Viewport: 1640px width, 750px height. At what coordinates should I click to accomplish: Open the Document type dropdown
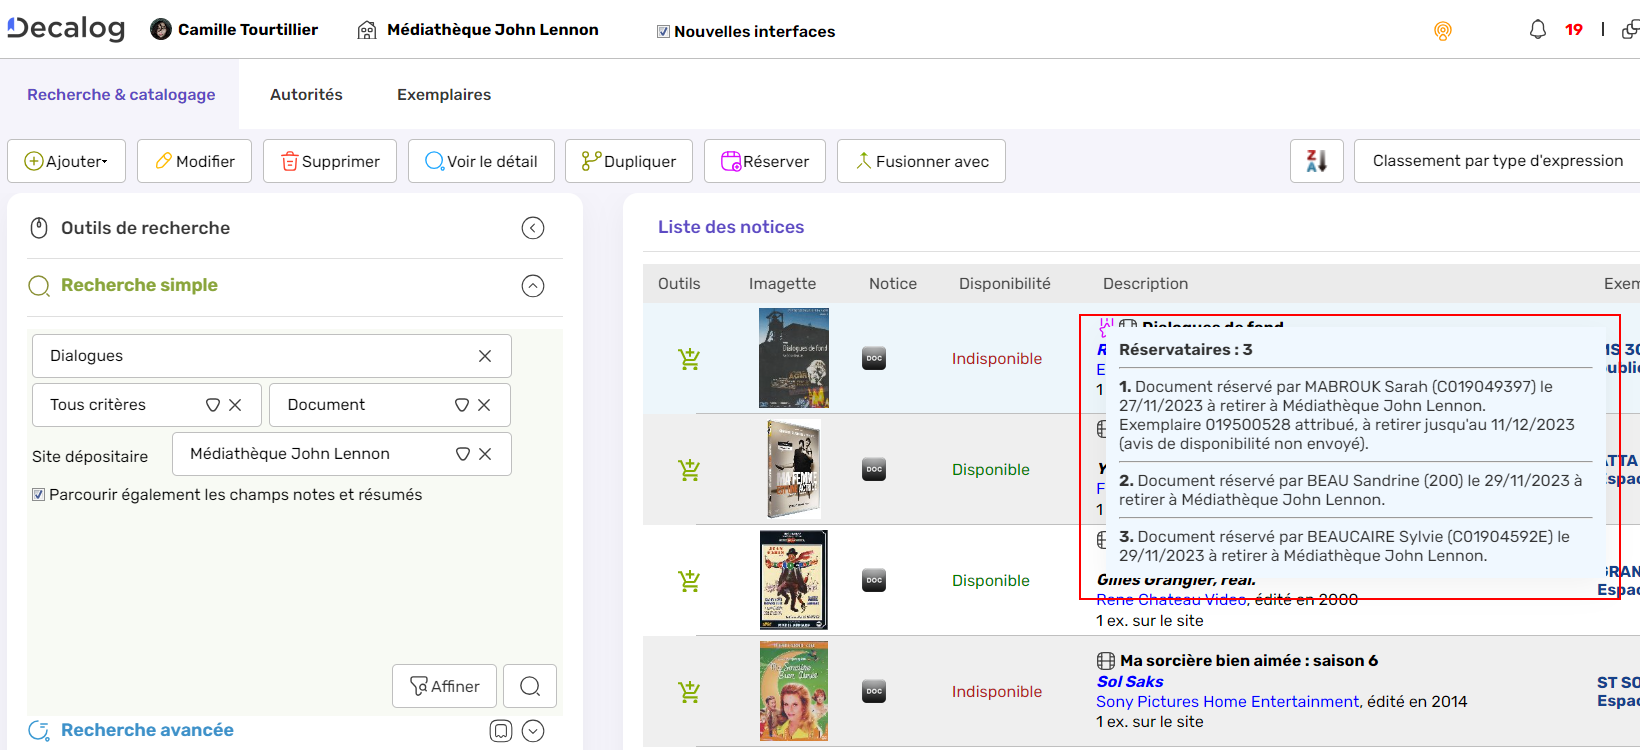(461, 405)
